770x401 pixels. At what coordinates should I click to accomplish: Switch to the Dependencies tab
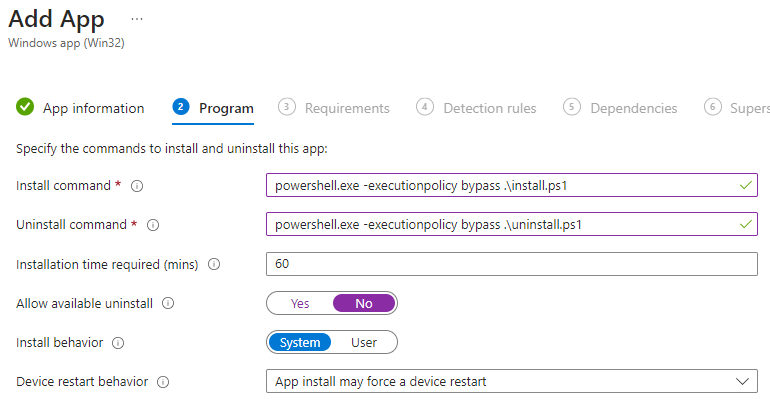633,108
